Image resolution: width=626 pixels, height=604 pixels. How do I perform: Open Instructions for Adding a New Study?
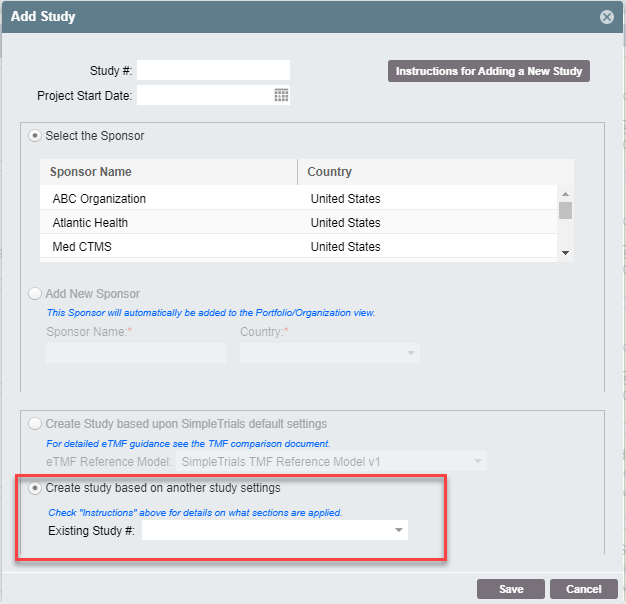489,71
